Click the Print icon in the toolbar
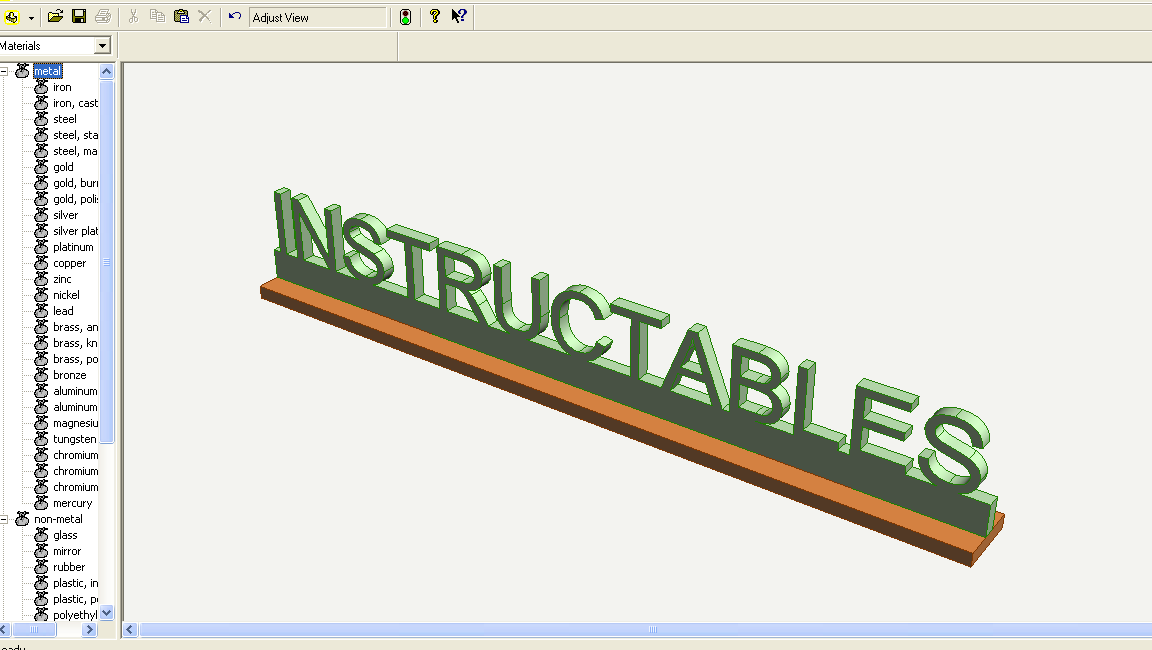The width and height of the screenshot is (1152, 650). point(103,16)
